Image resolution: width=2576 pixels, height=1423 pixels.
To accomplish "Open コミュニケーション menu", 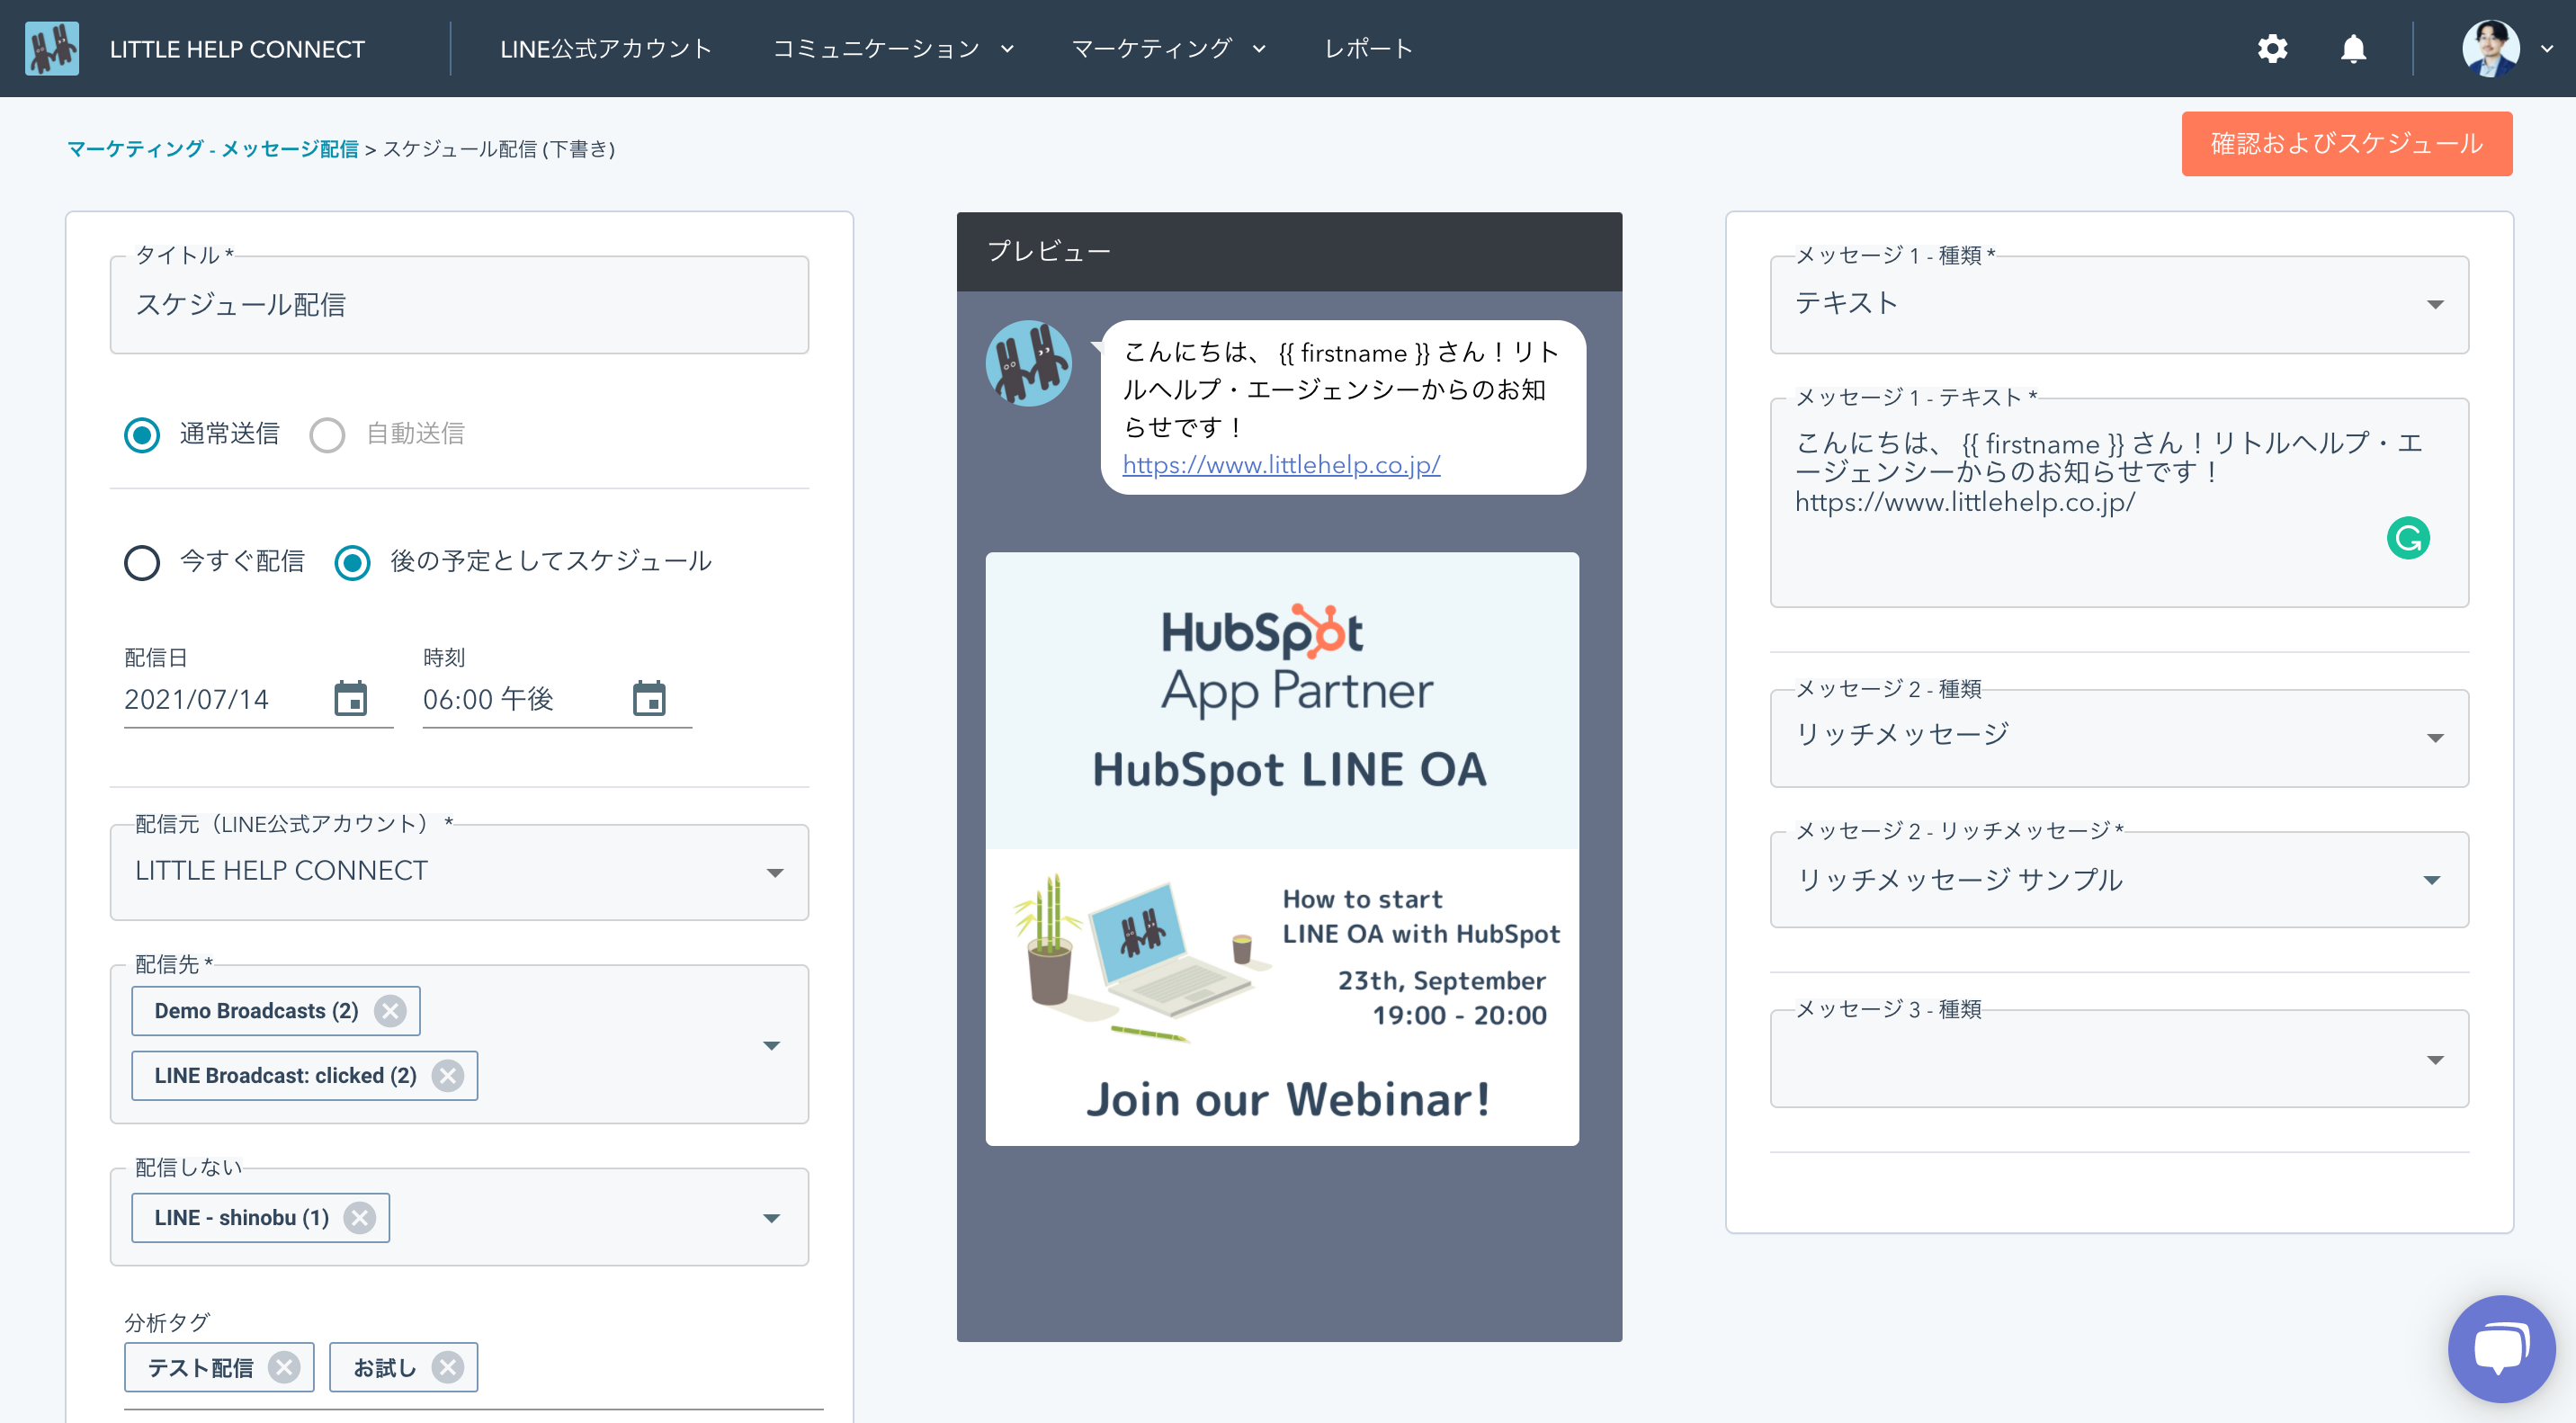I will (x=893, y=48).
